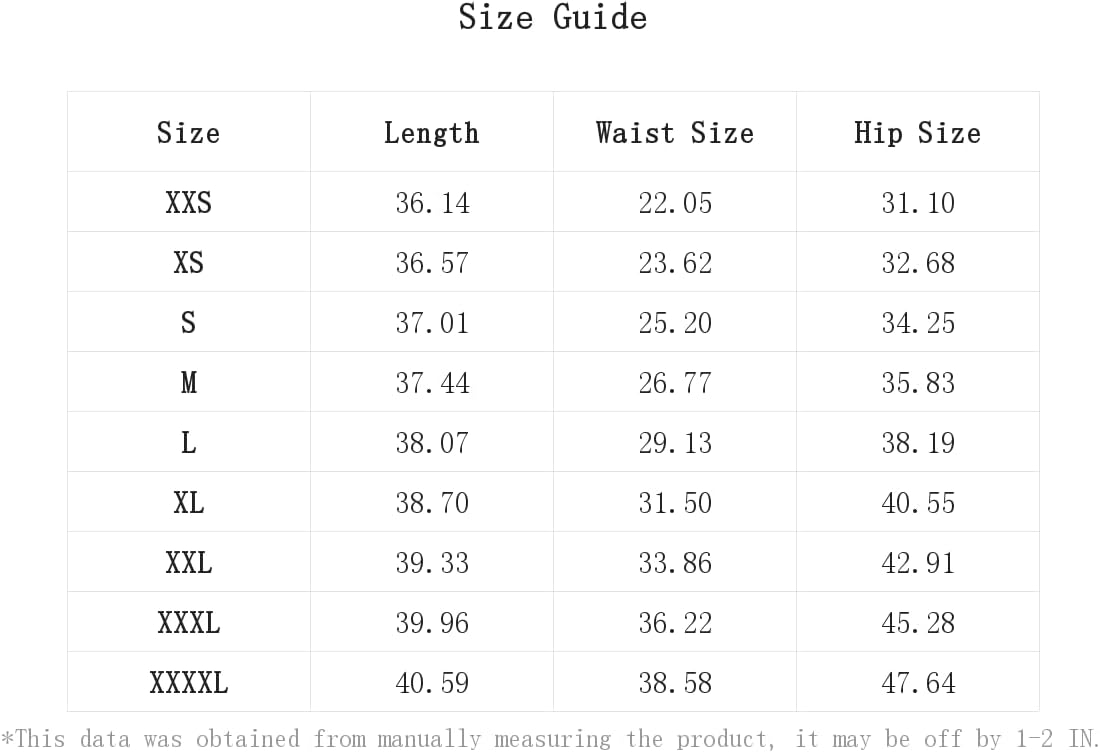The height and width of the screenshot is (753, 1100).
Task: Select the XL size row label
Action: pyautogui.click(x=189, y=503)
